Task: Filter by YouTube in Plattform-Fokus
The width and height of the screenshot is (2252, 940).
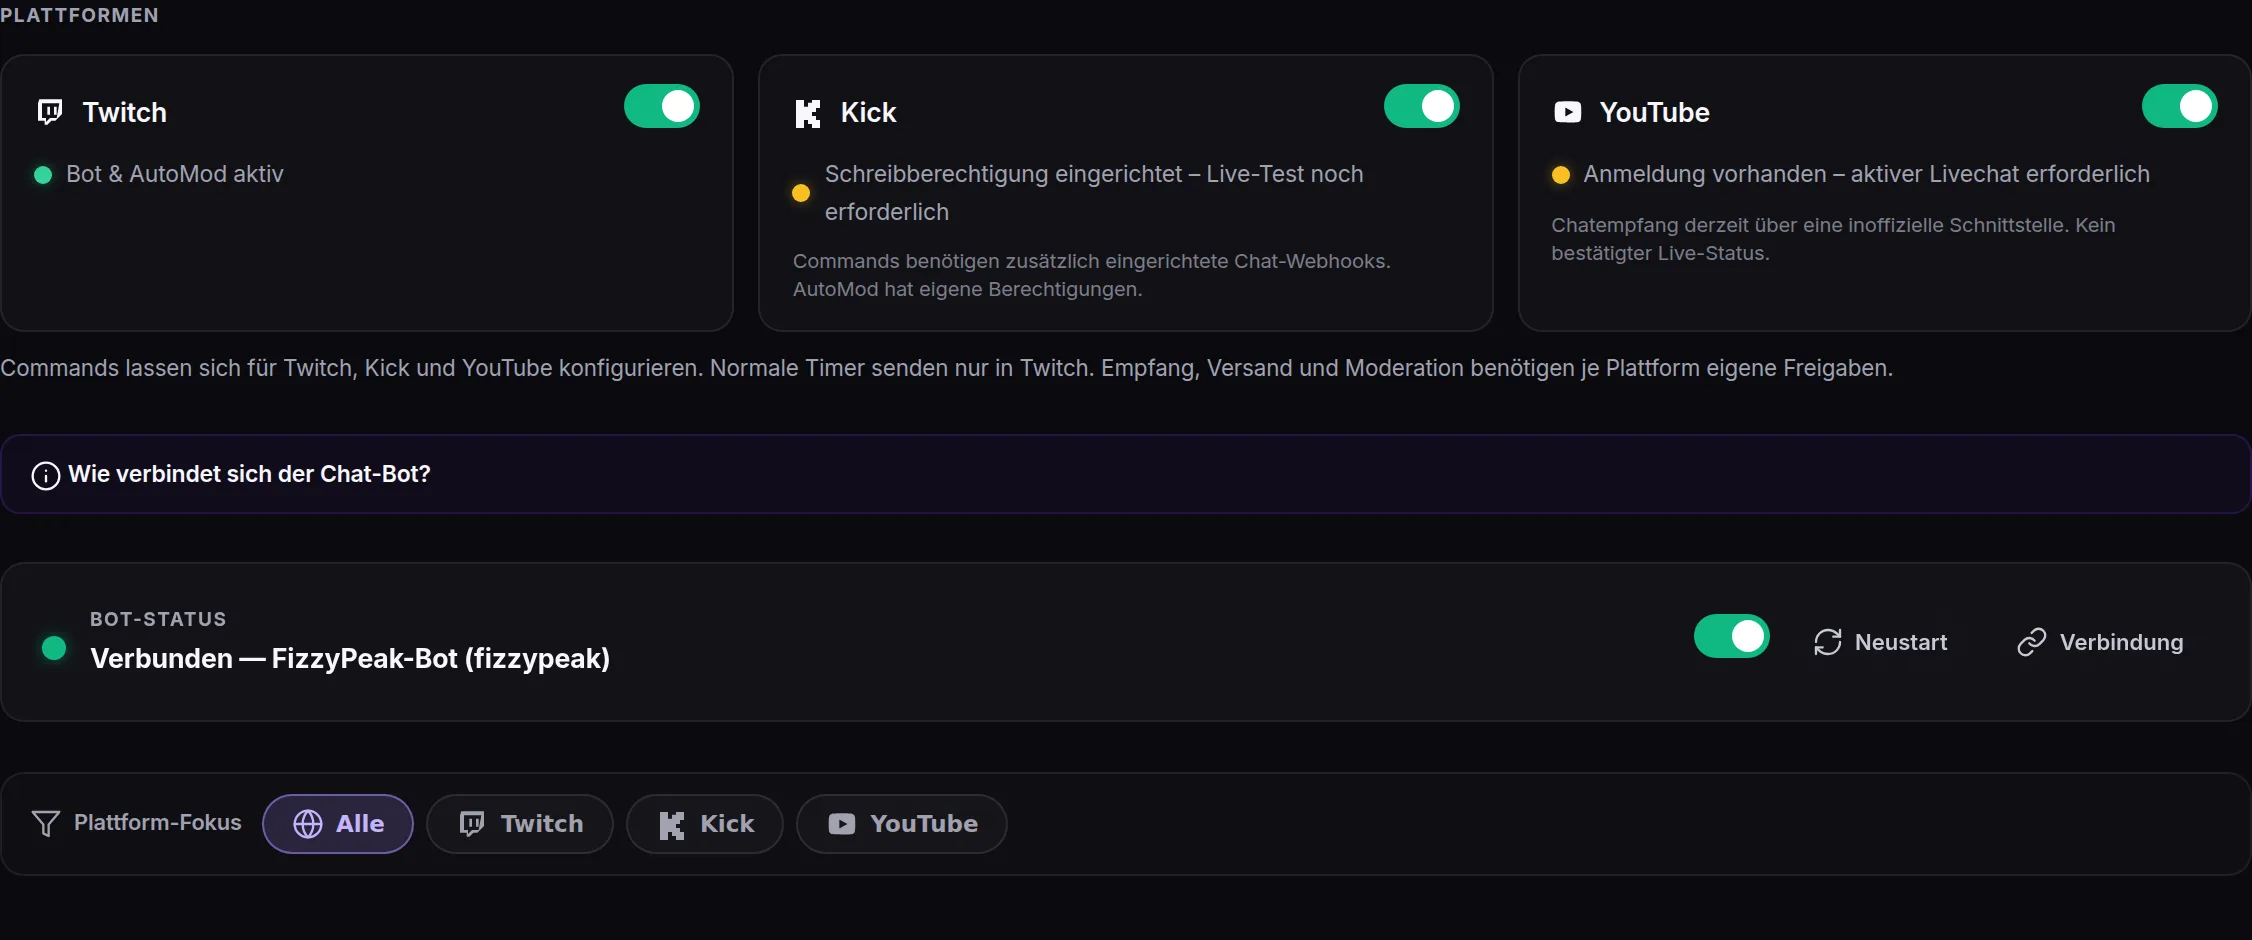Action: pyautogui.click(x=902, y=824)
